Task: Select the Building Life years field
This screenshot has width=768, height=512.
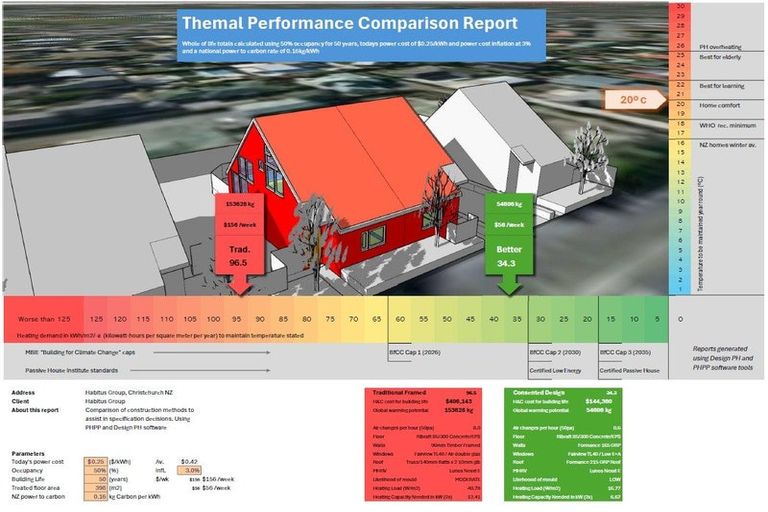Action: click(x=97, y=479)
